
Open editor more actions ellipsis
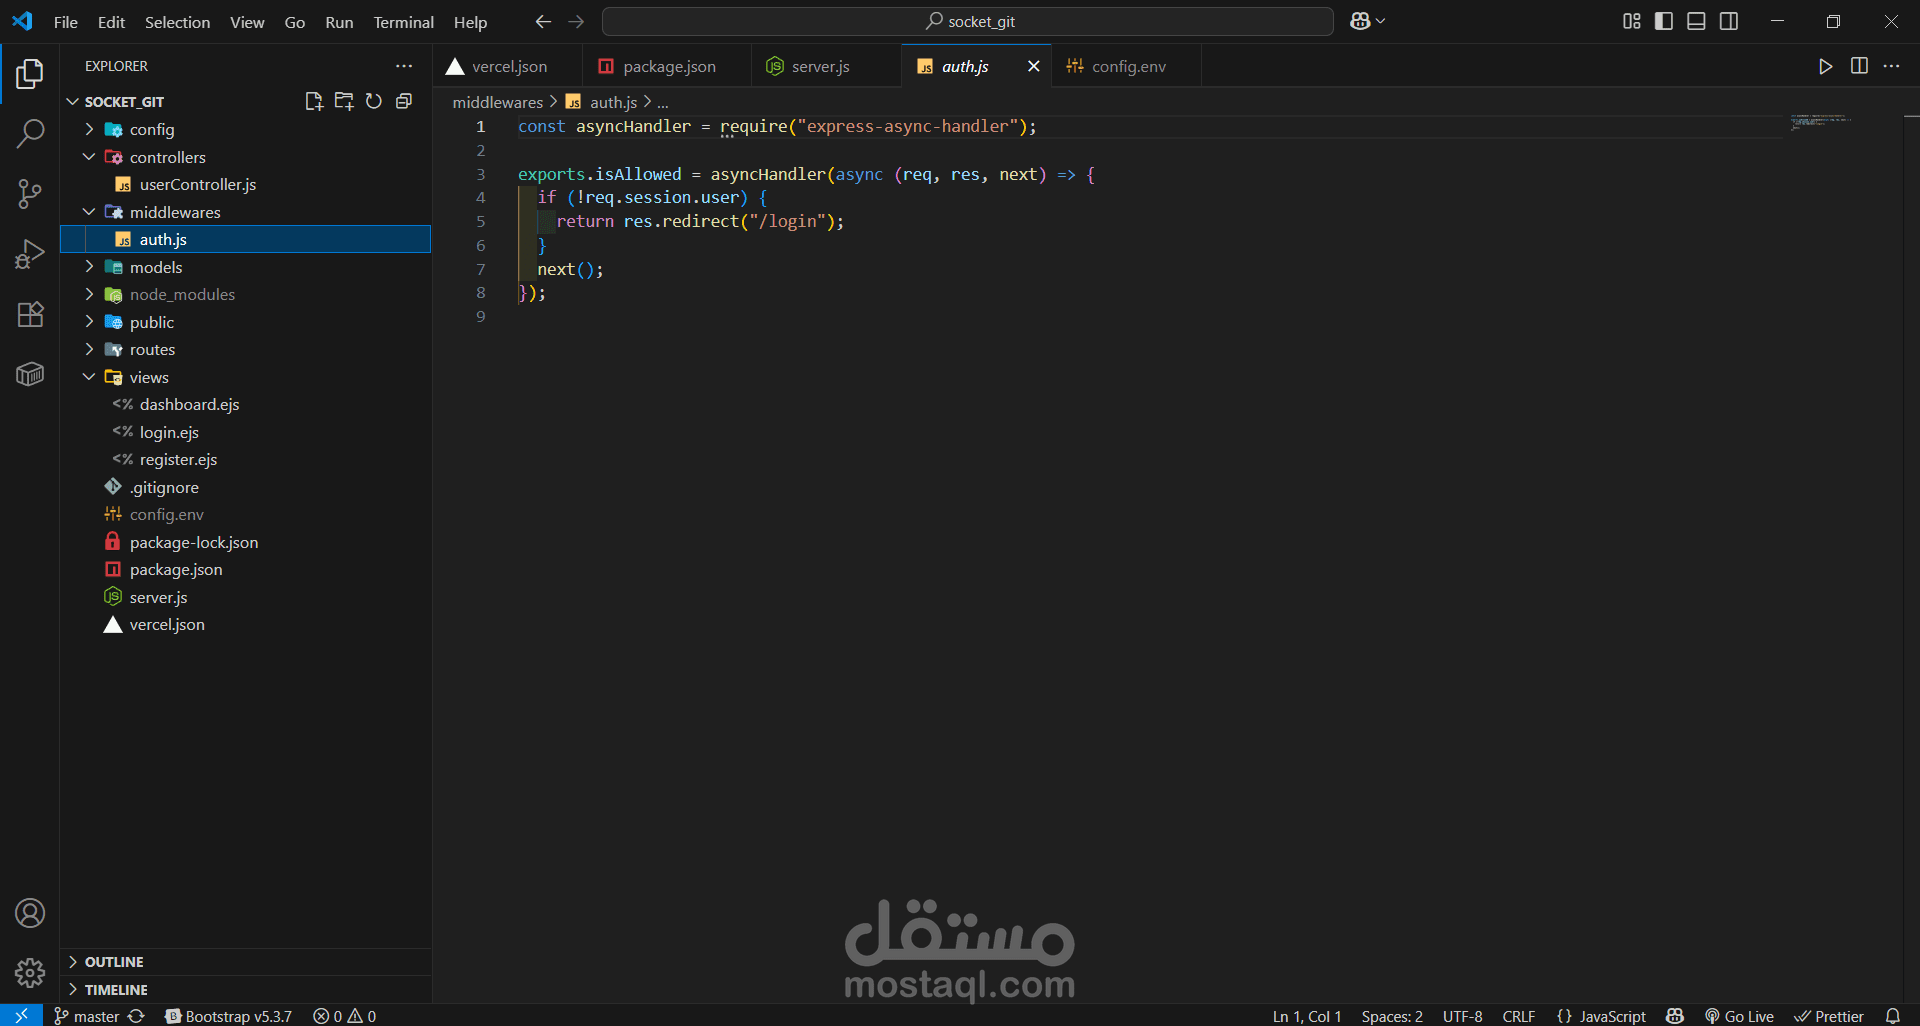(x=1891, y=66)
